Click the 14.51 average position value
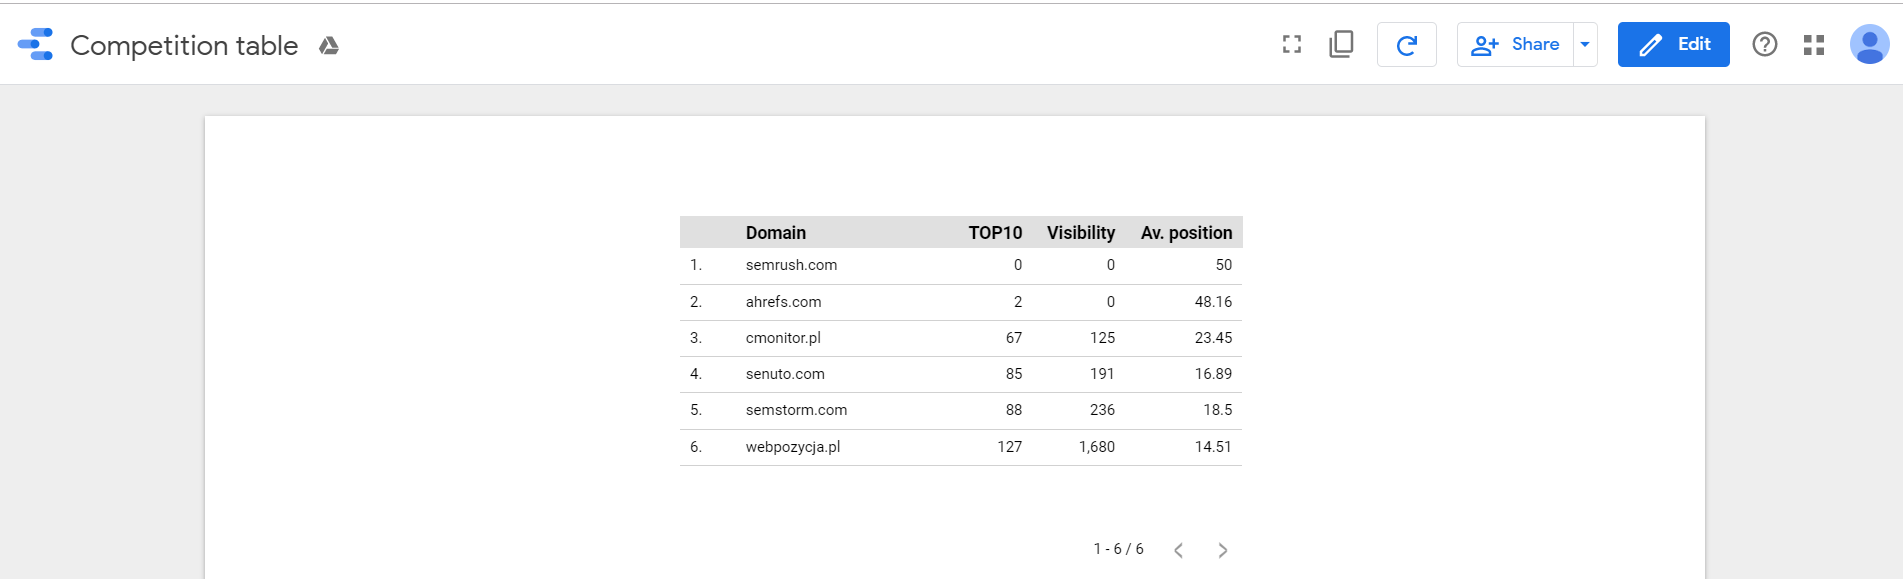The height and width of the screenshot is (579, 1903). 1213,447
